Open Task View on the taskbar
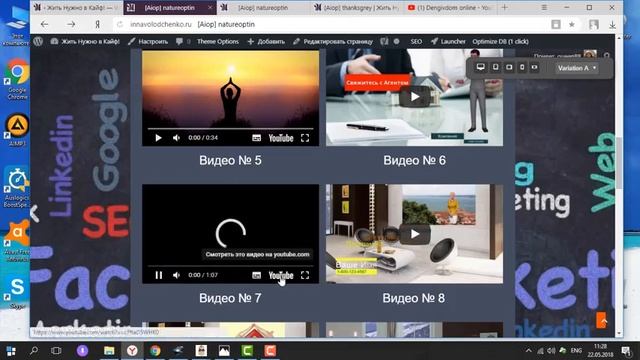640x360 pixels. [x=56, y=351]
